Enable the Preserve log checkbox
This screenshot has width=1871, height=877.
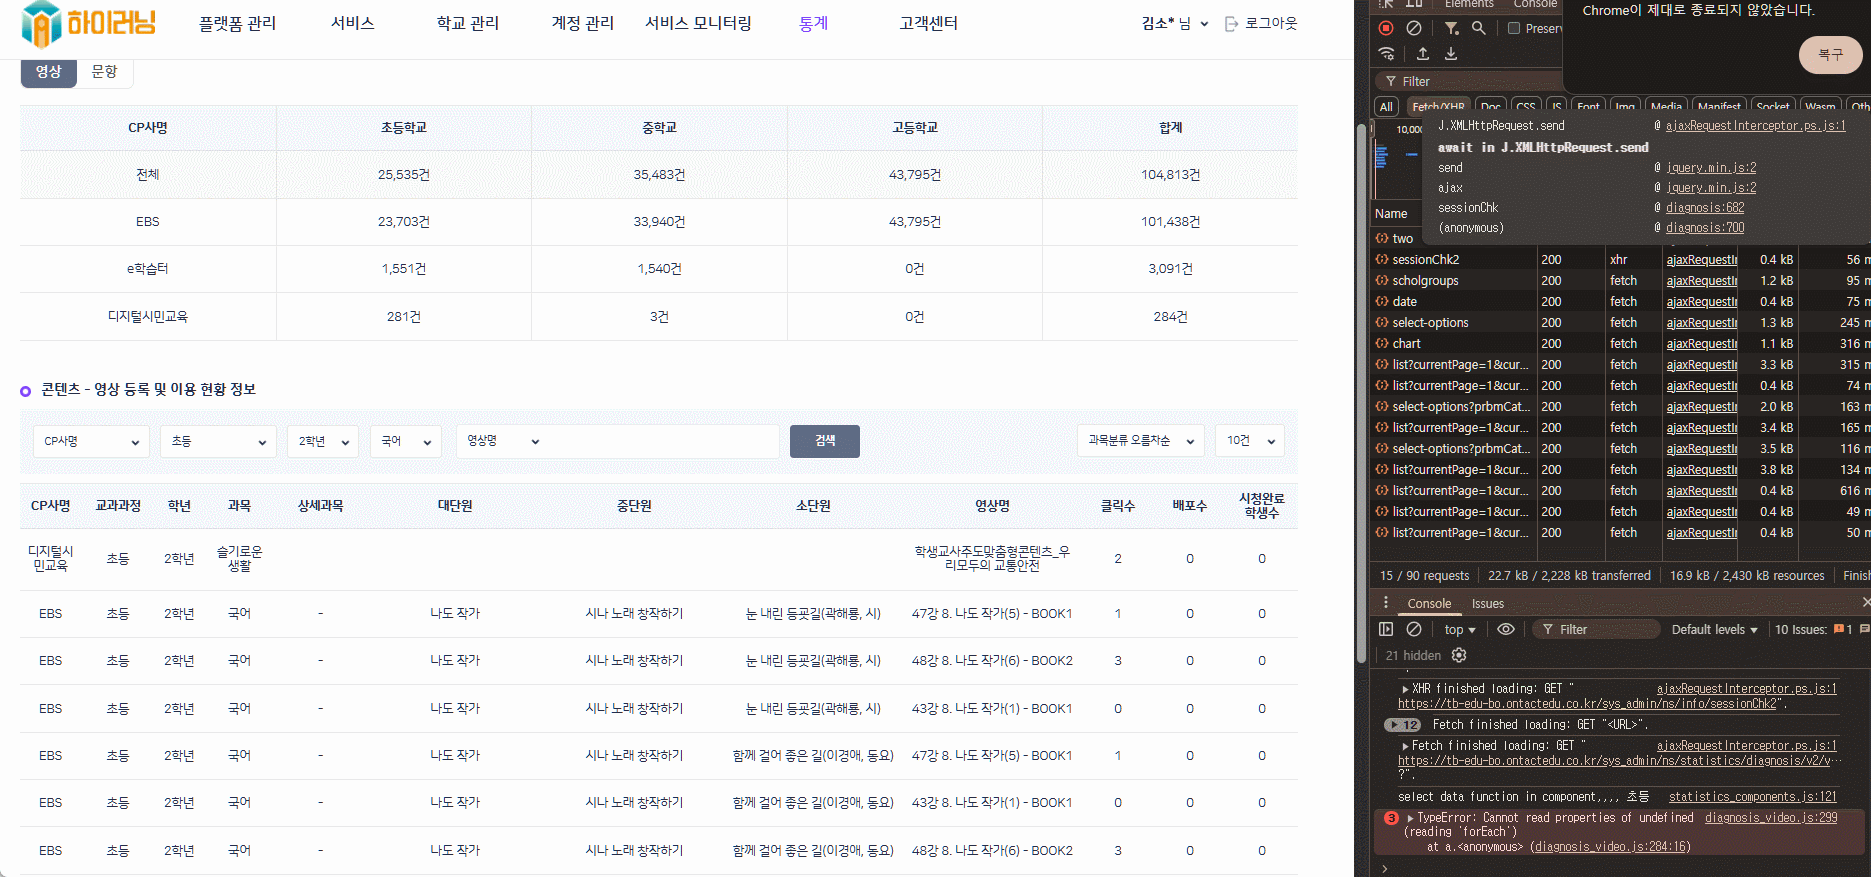tap(1514, 28)
